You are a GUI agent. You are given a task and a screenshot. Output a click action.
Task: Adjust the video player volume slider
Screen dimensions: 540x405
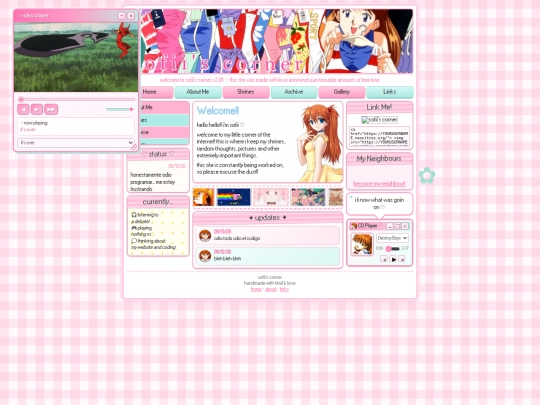pyautogui.click(x=120, y=109)
